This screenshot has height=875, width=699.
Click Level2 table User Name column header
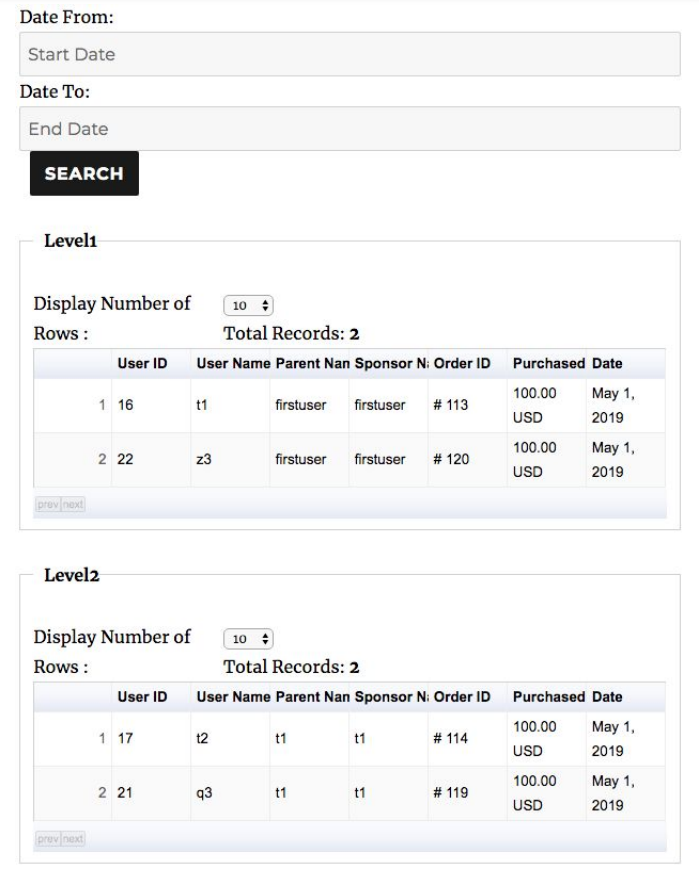pos(233,696)
